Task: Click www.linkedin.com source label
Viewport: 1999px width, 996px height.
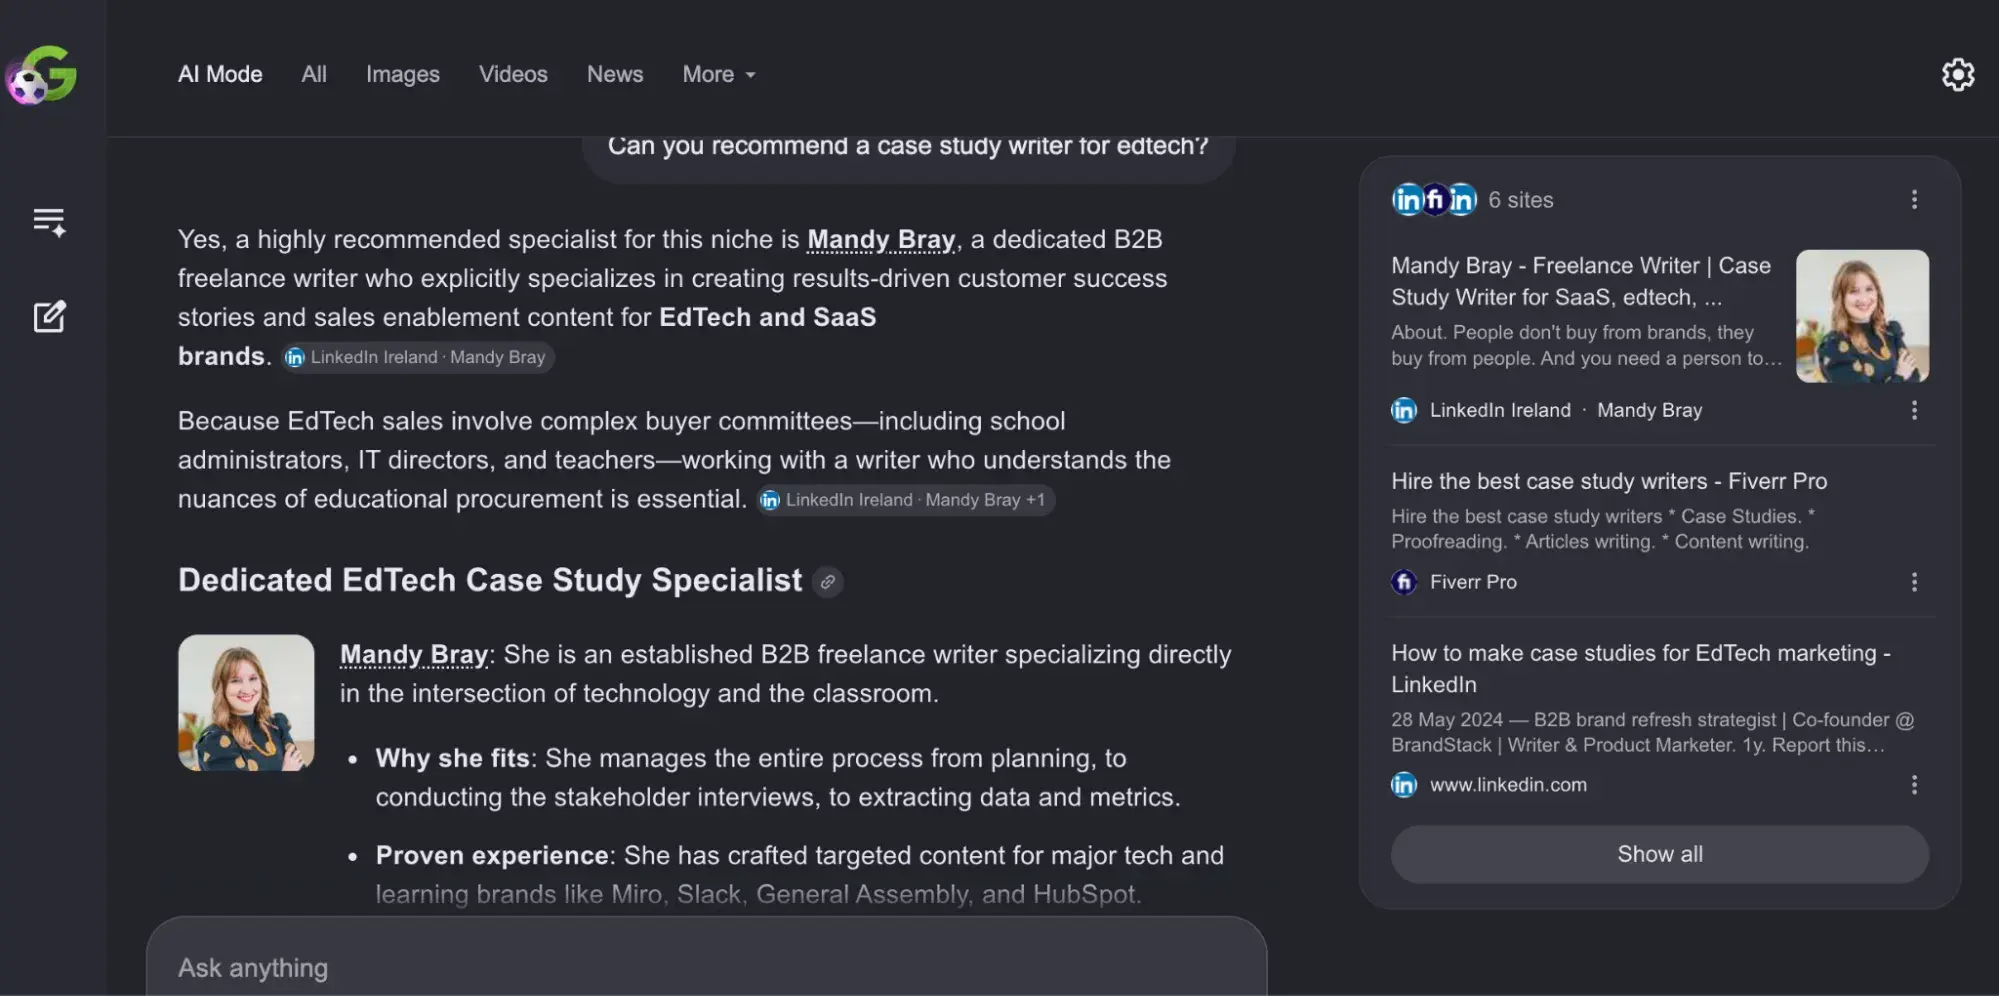Action: point(1508,785)
